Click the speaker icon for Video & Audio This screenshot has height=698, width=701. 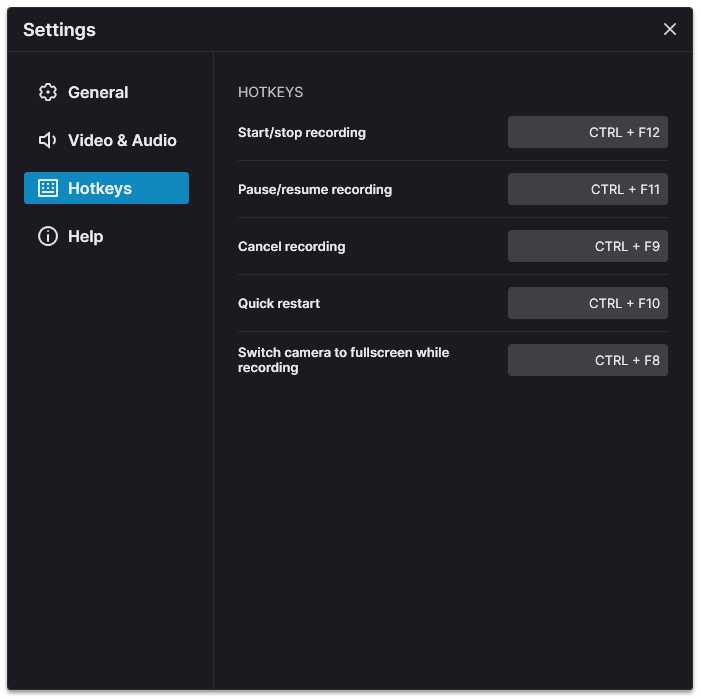[x=47, y=140]
